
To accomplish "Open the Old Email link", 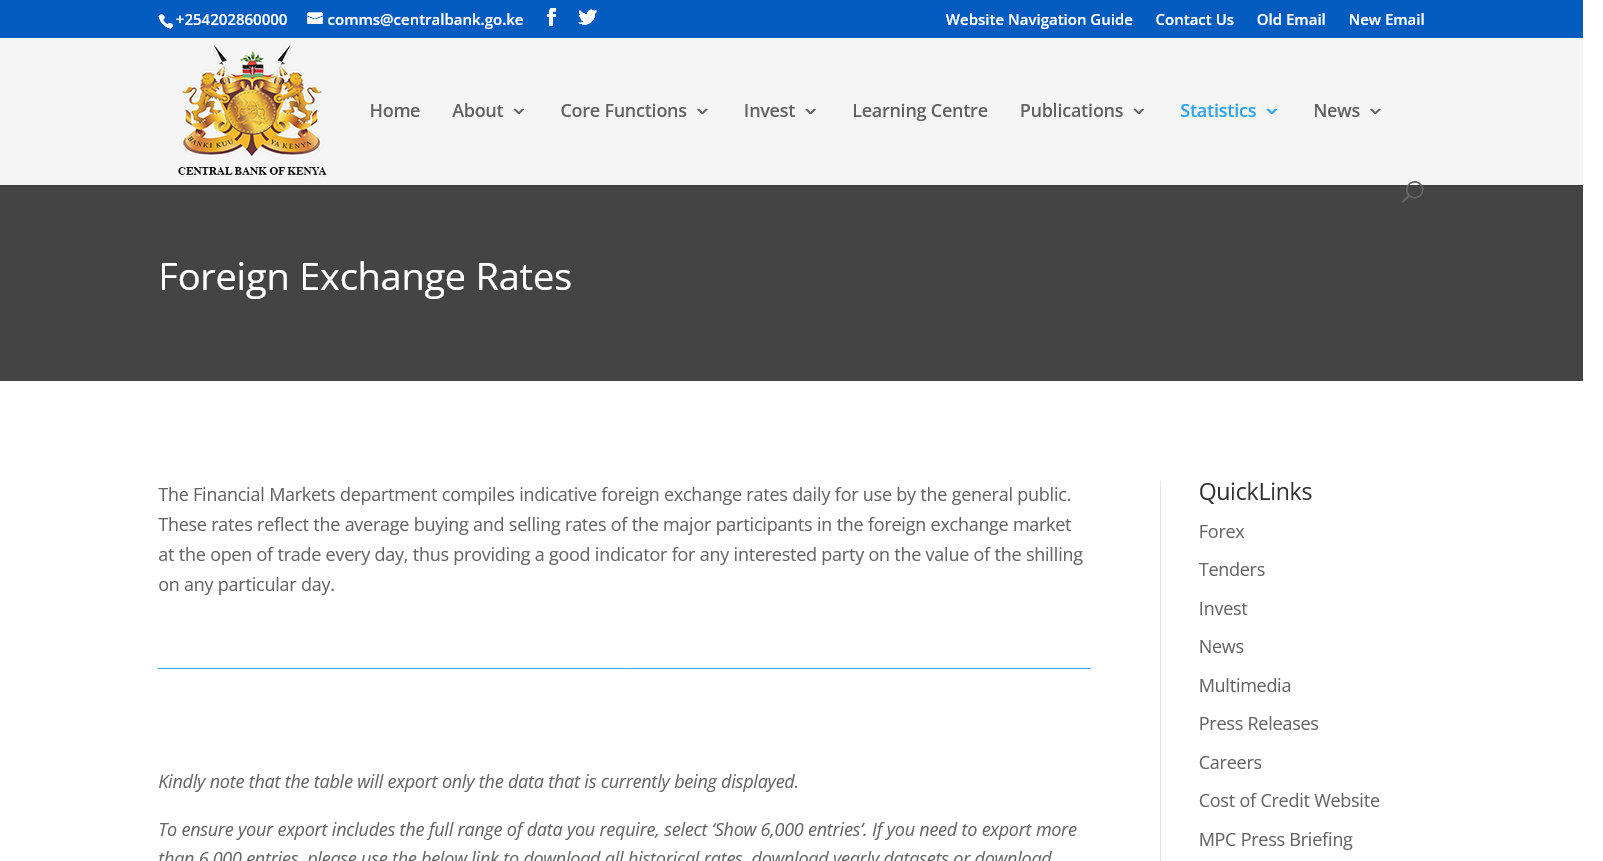I will (x=1290, y=19).
